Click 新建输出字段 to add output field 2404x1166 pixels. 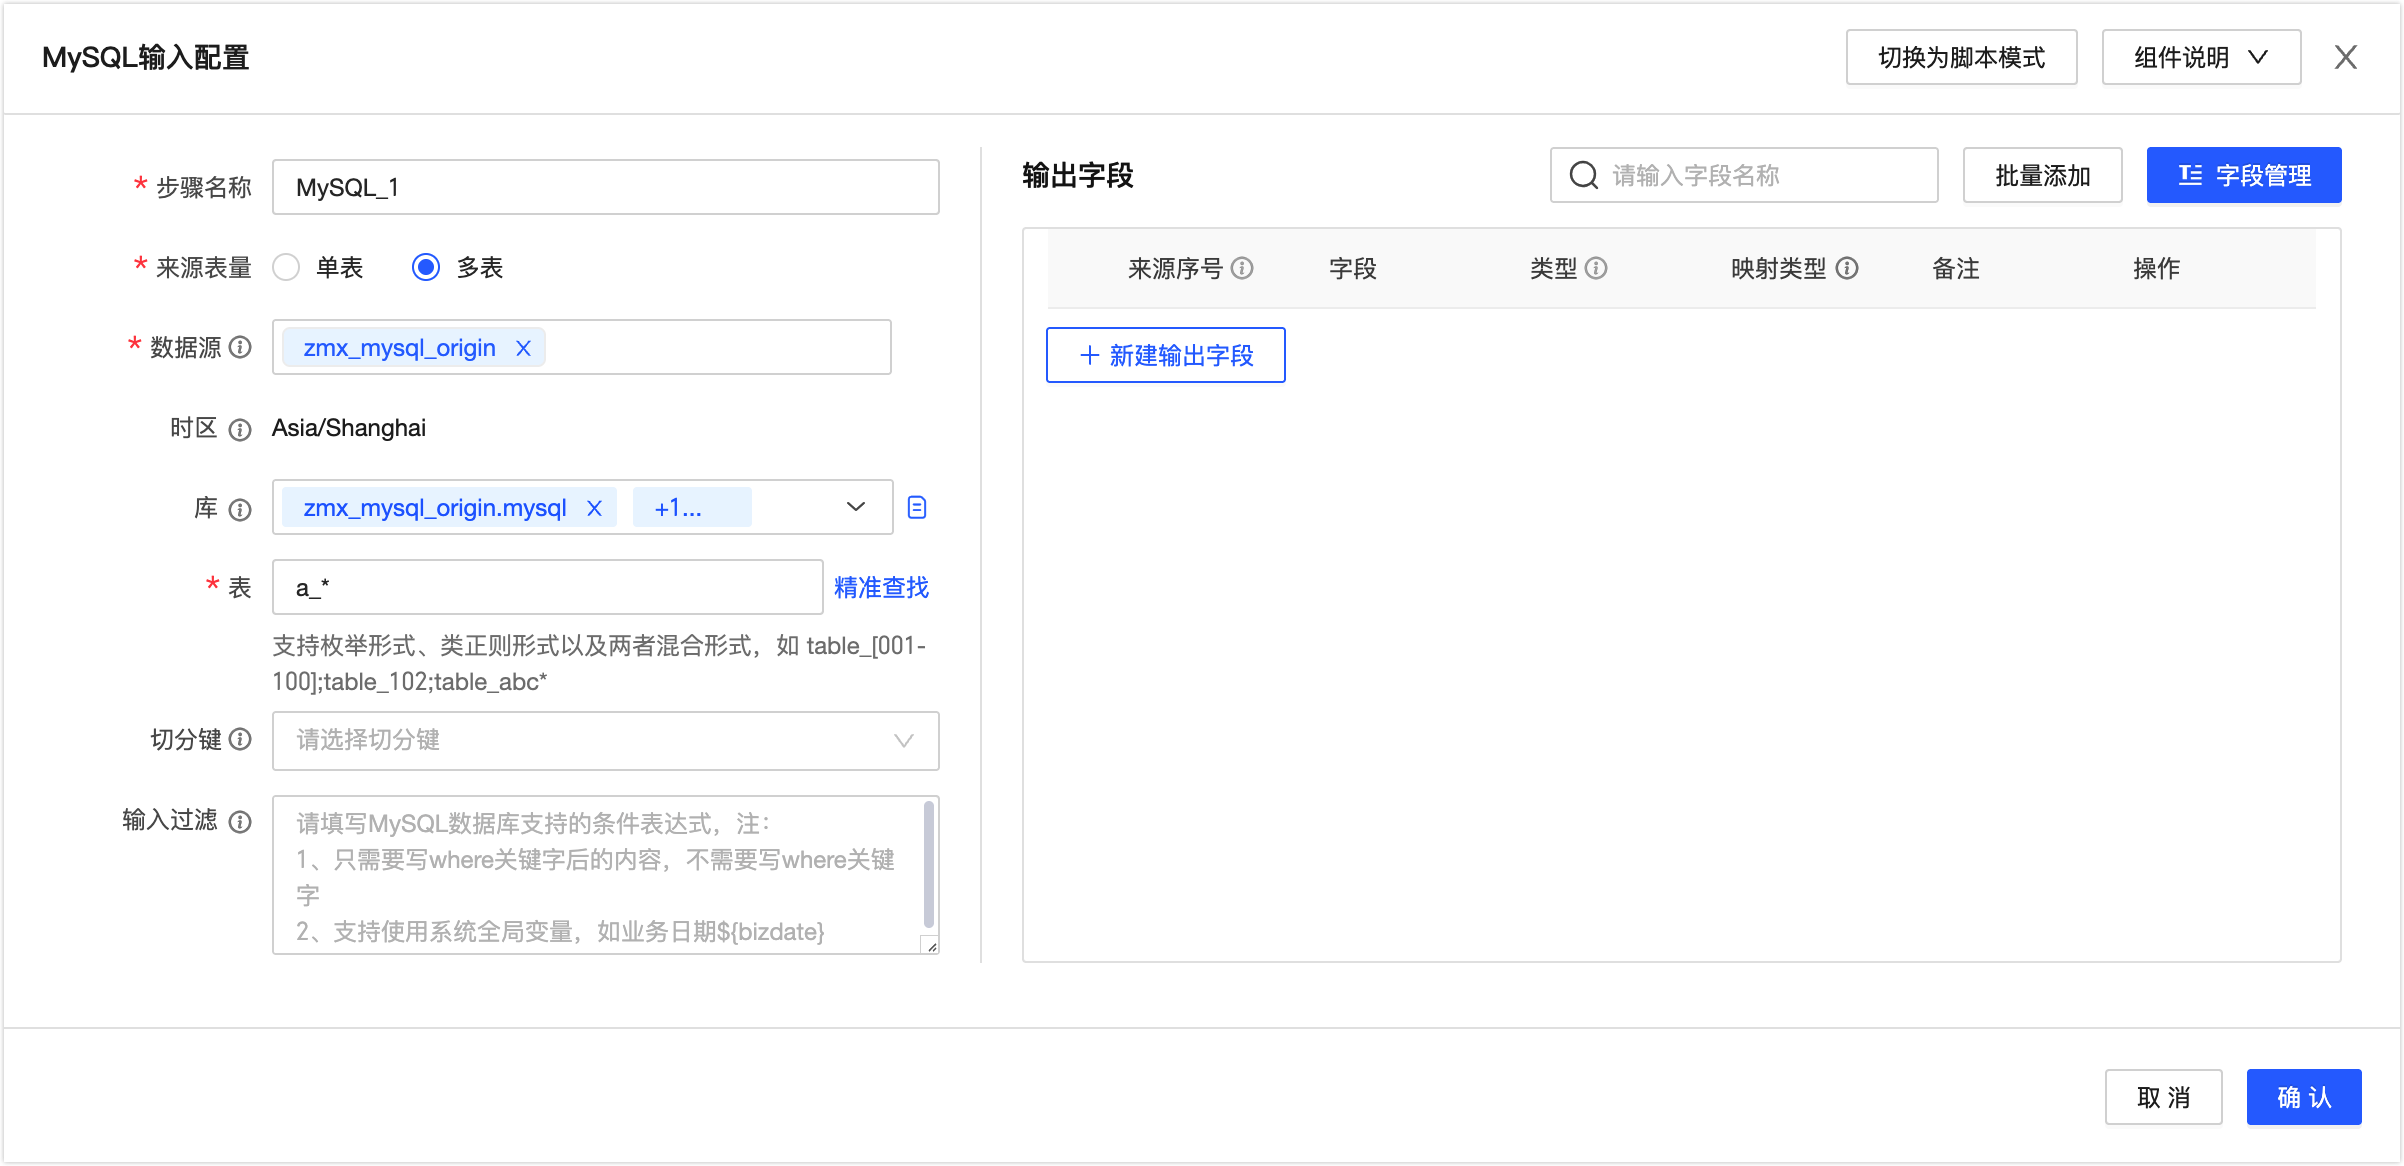click(1165, 355)
